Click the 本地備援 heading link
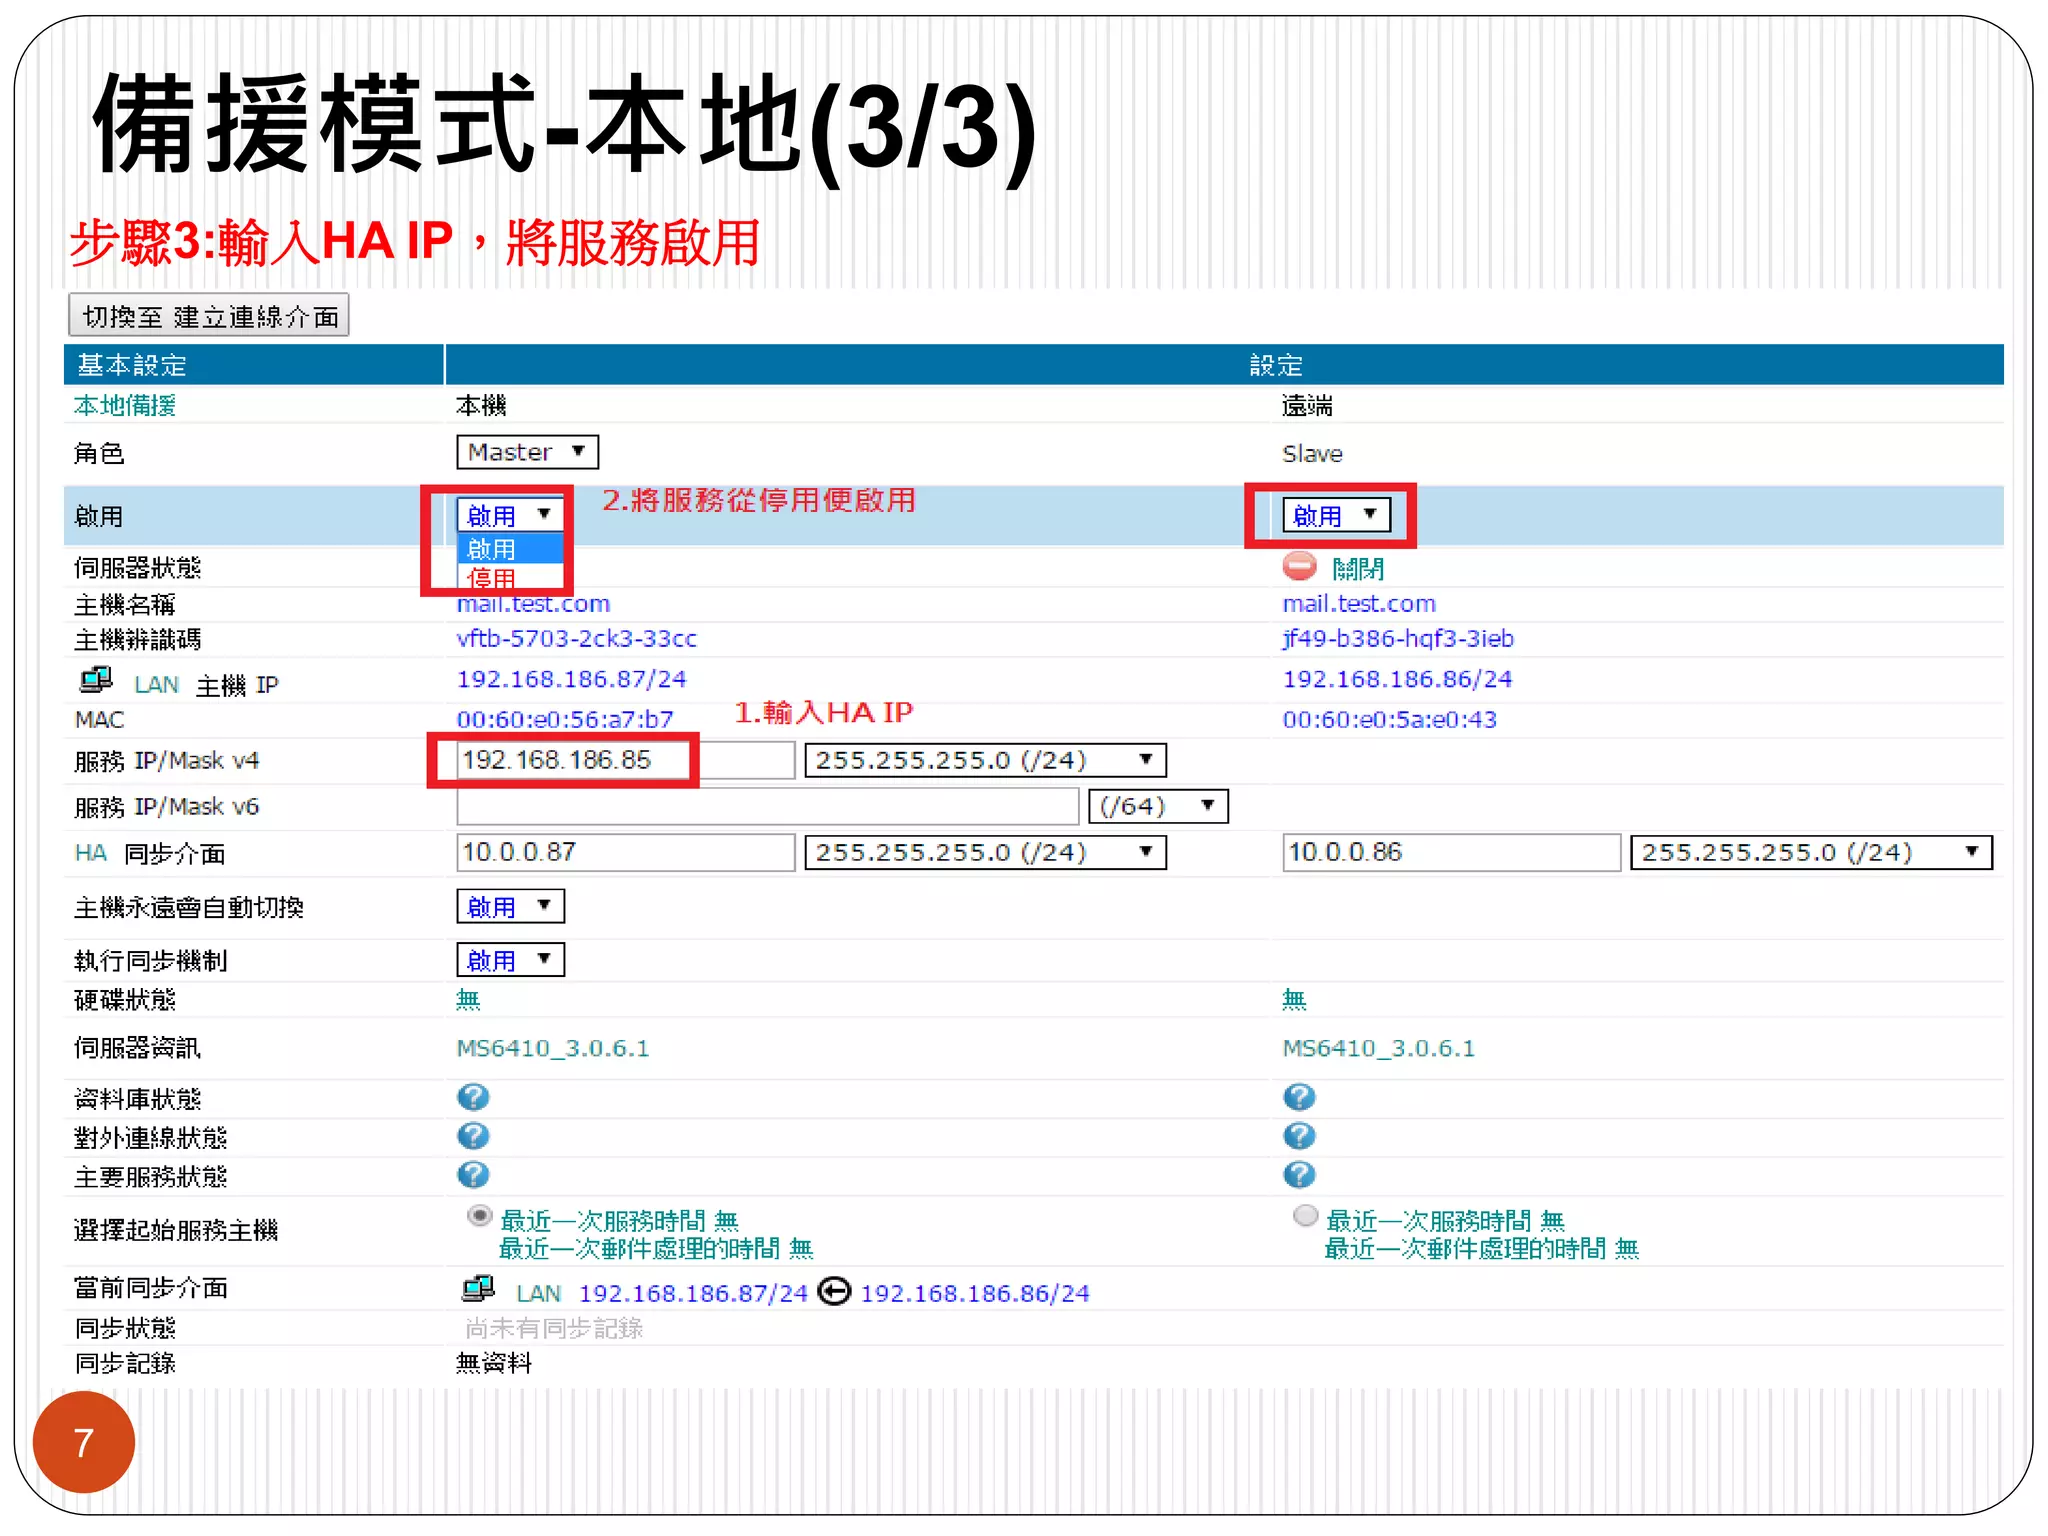This screenshot has width=2048, height=1536. pos(125,405)
